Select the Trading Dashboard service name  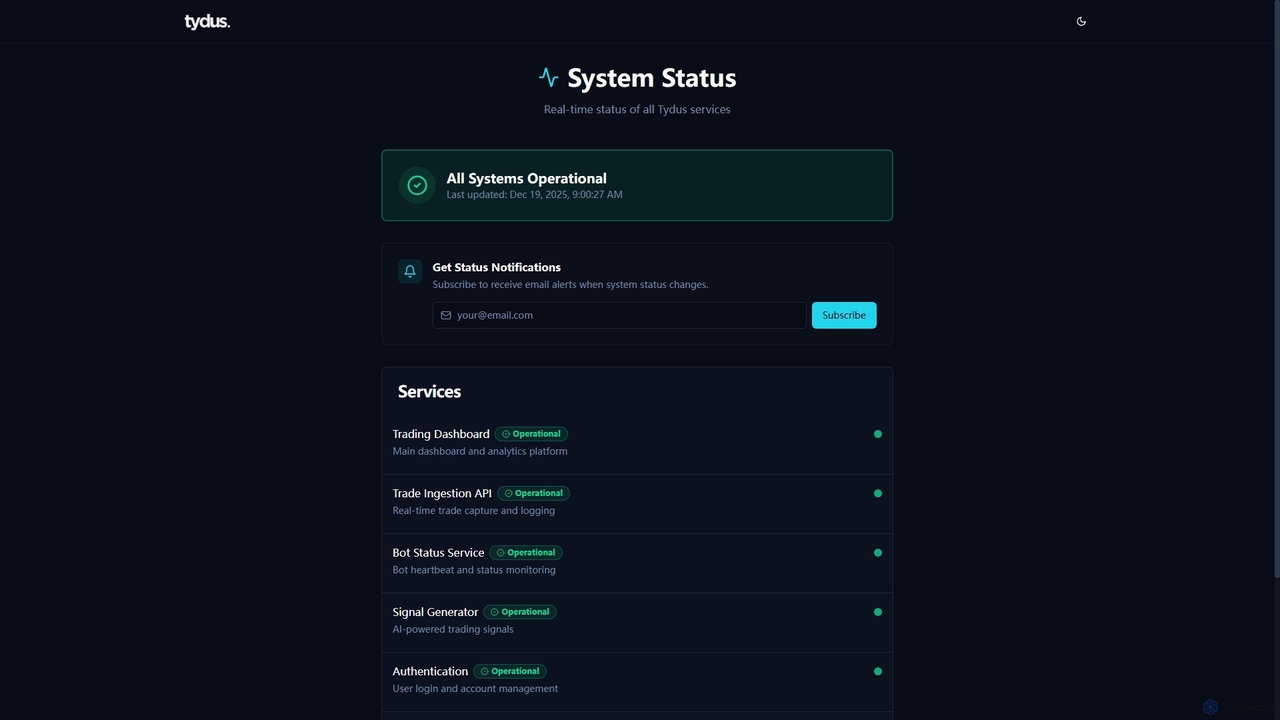coord(441,434)
